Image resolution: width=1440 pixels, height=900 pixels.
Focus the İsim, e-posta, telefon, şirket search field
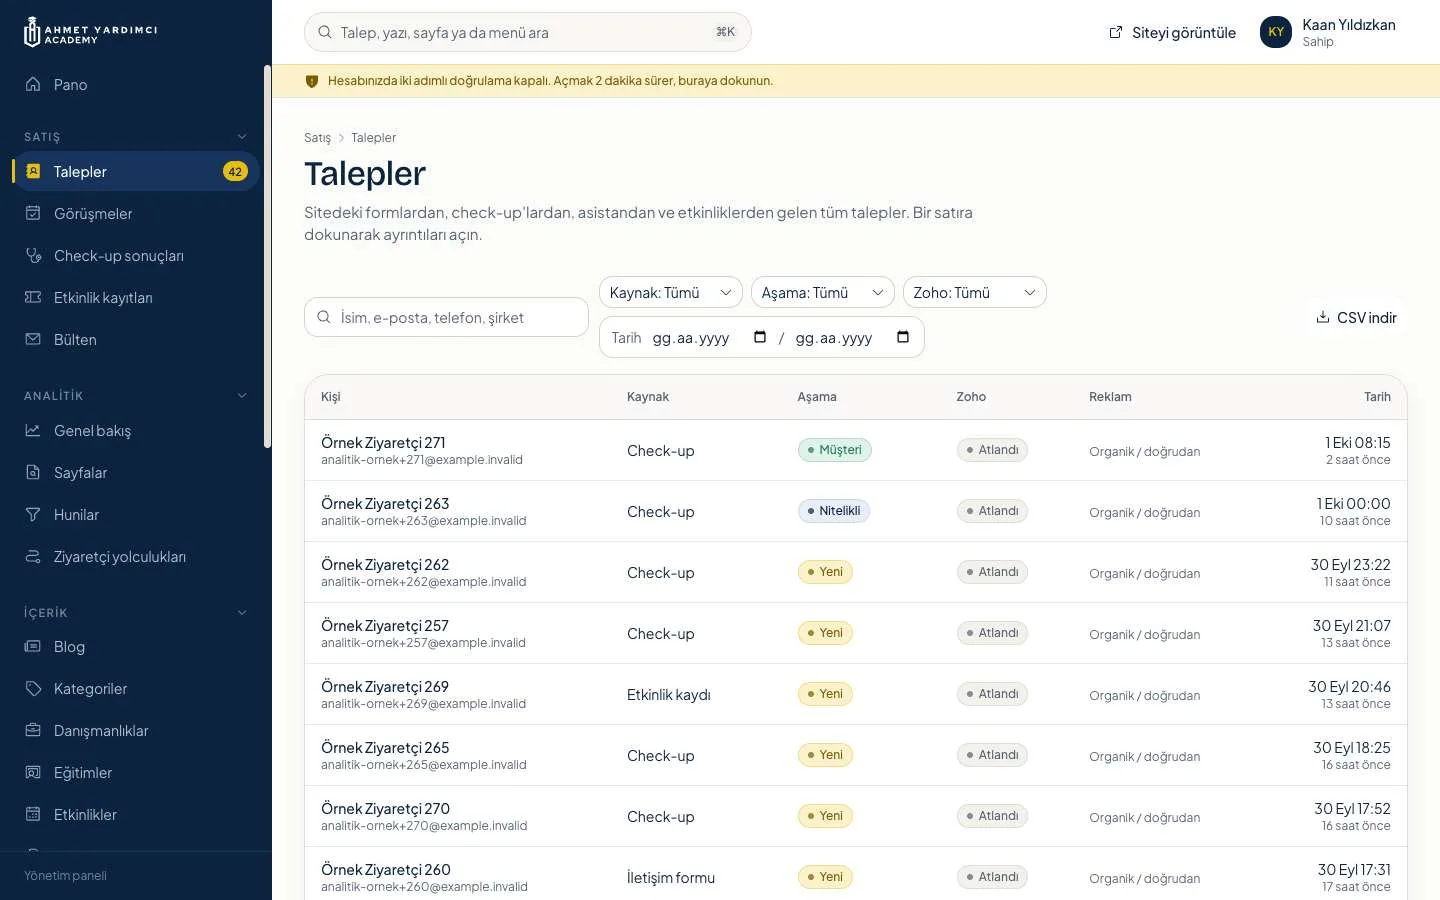coord(446,317)
